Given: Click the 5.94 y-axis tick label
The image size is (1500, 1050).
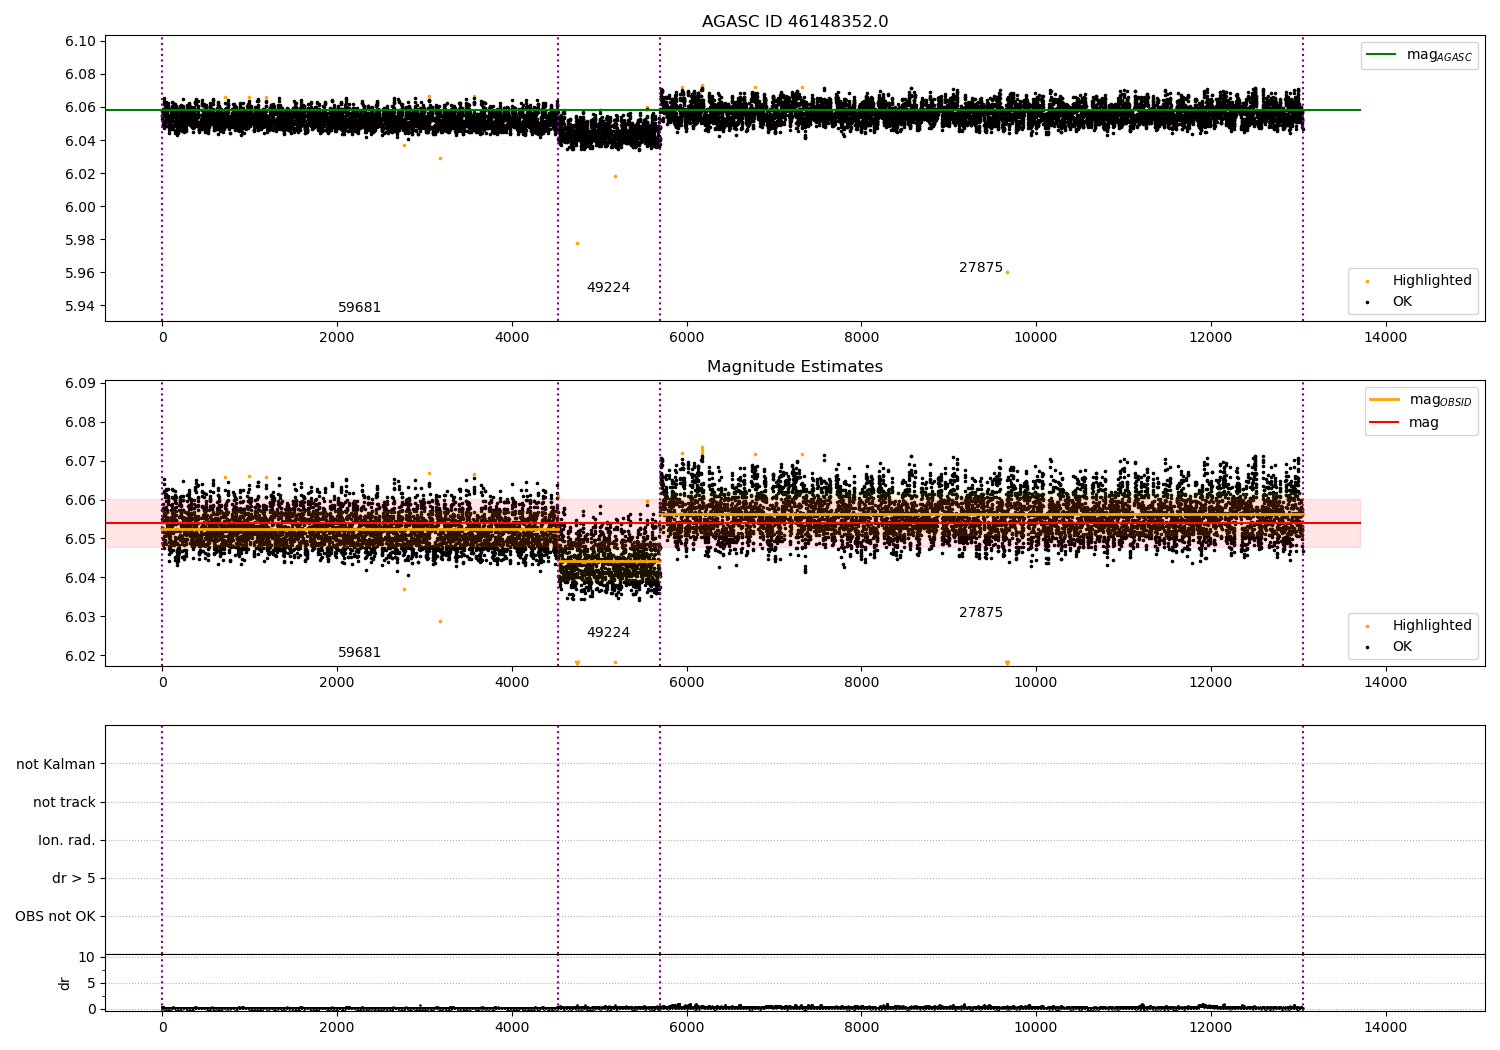Looking at the screenshot, I should coord(80,306).
